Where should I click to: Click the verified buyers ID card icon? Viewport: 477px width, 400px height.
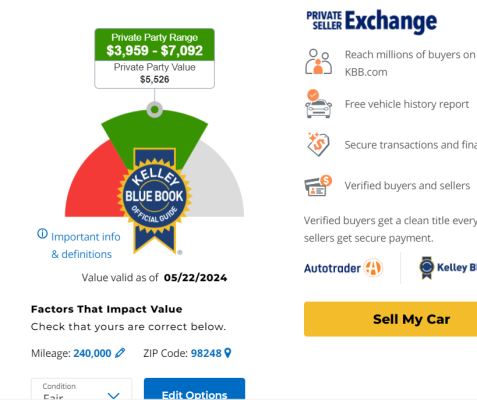318,186
